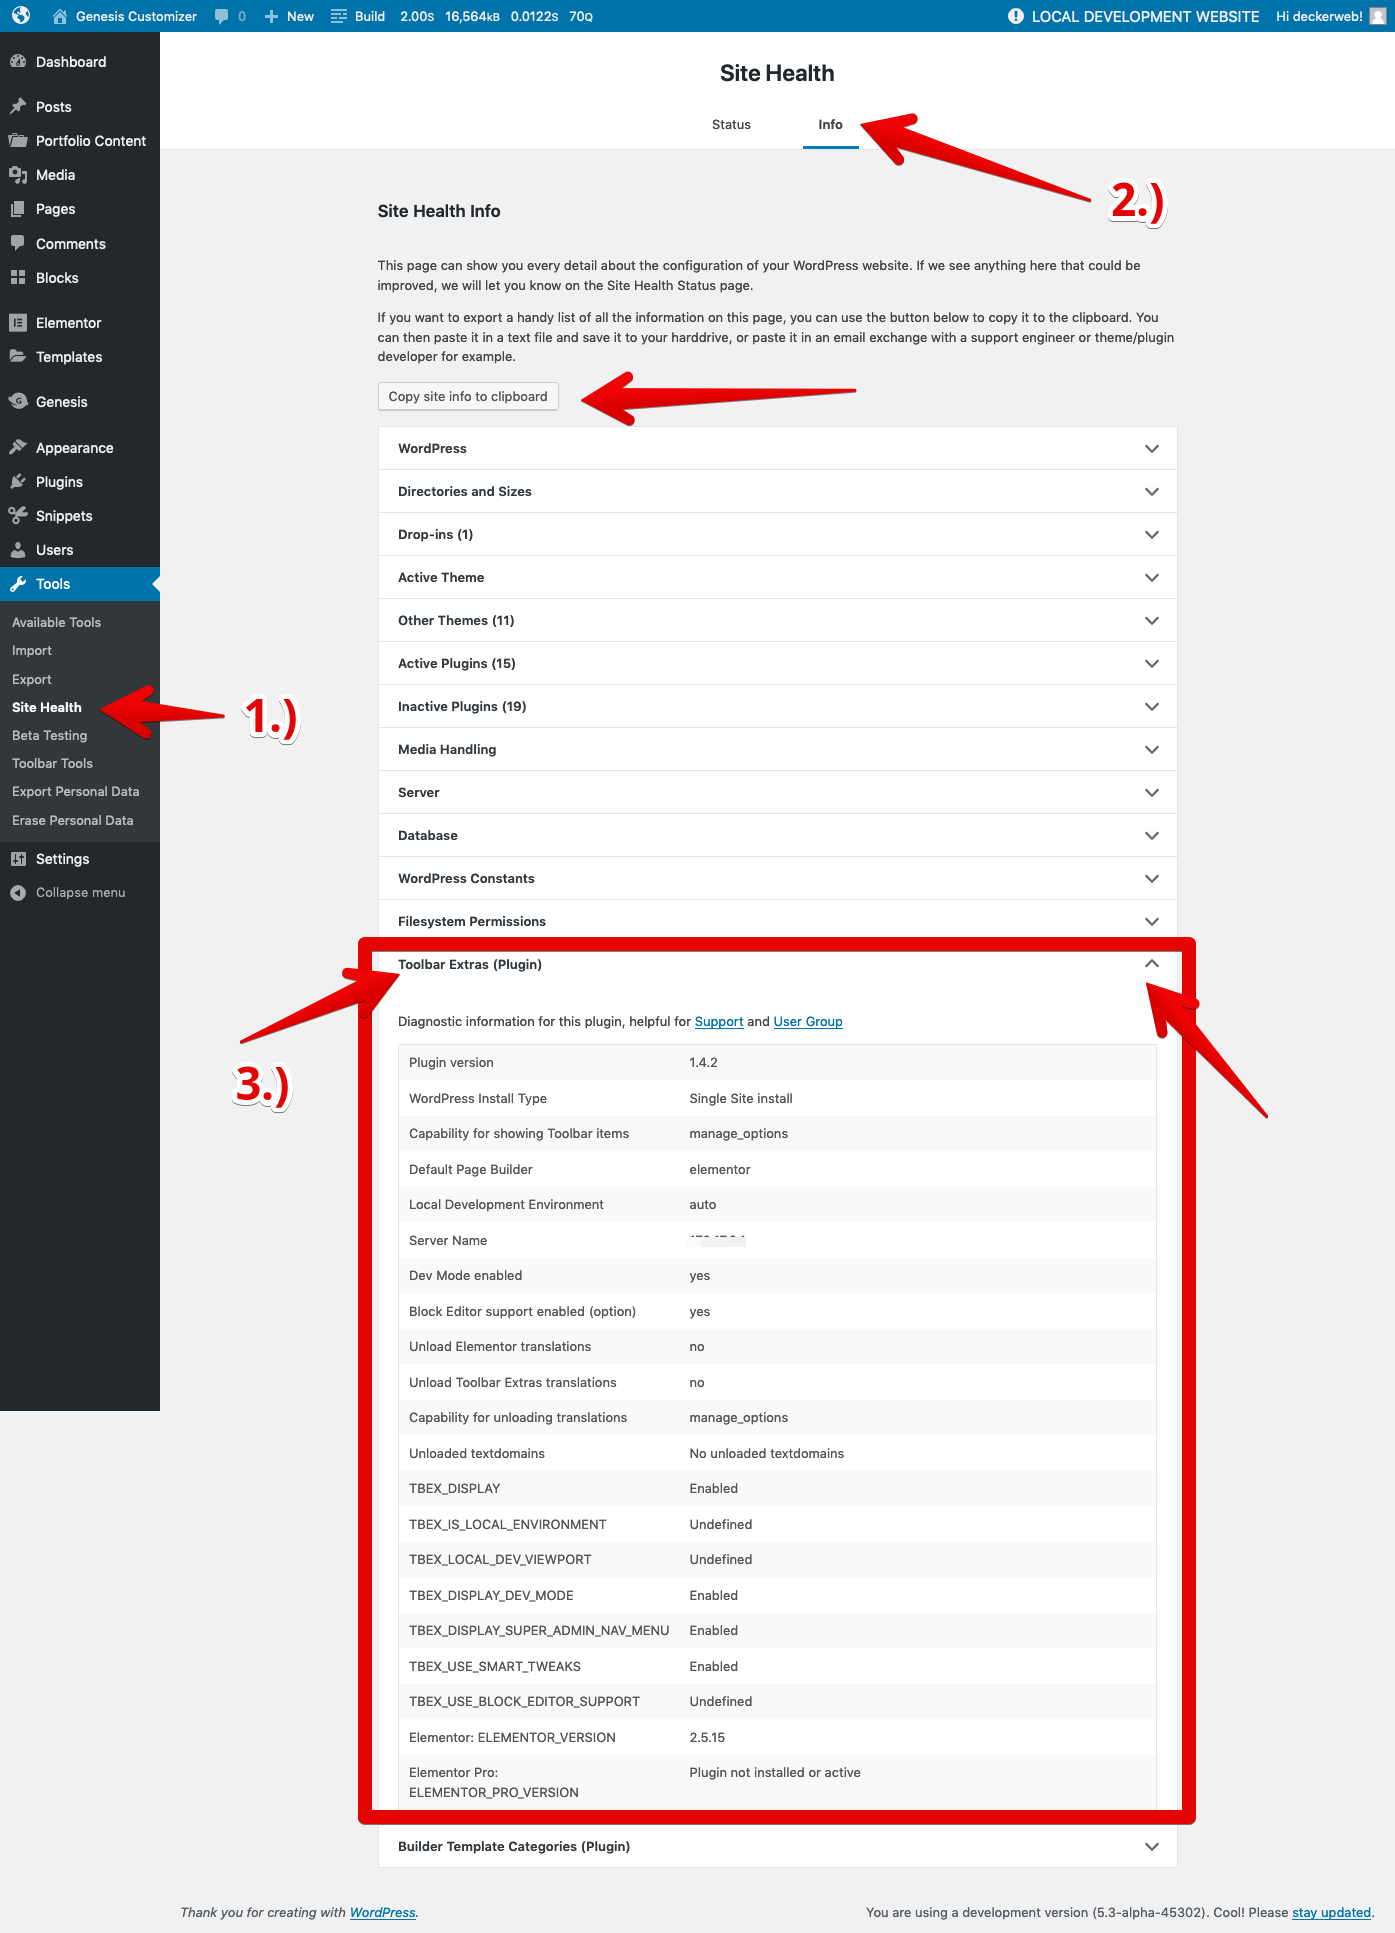Switch to the Status tab

tap(731, 125)
